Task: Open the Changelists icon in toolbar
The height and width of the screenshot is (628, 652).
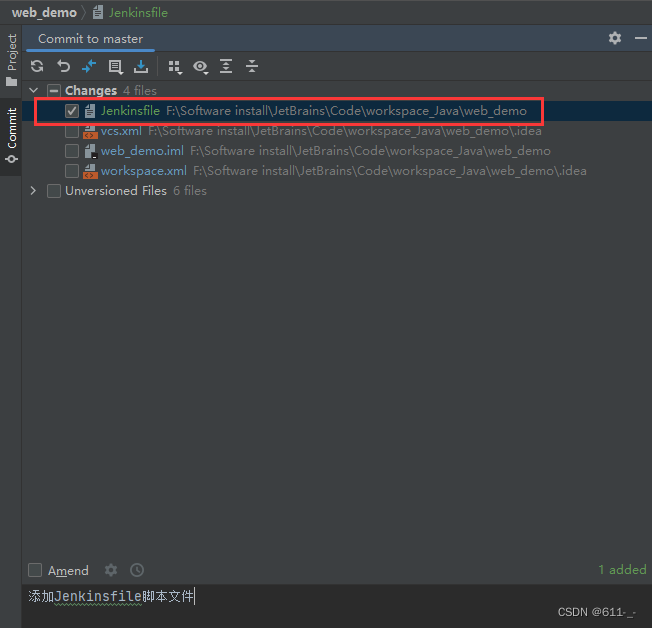Action: point(115,67)
